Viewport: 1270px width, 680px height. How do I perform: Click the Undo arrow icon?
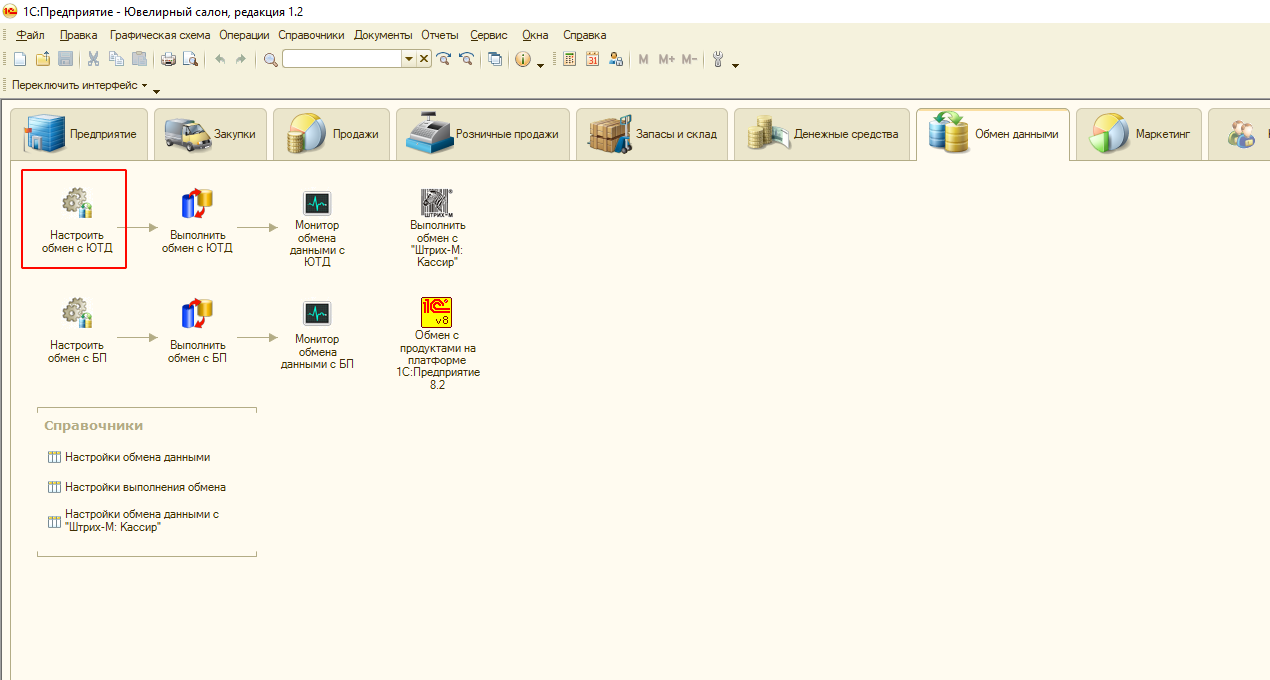pos(219,60)
